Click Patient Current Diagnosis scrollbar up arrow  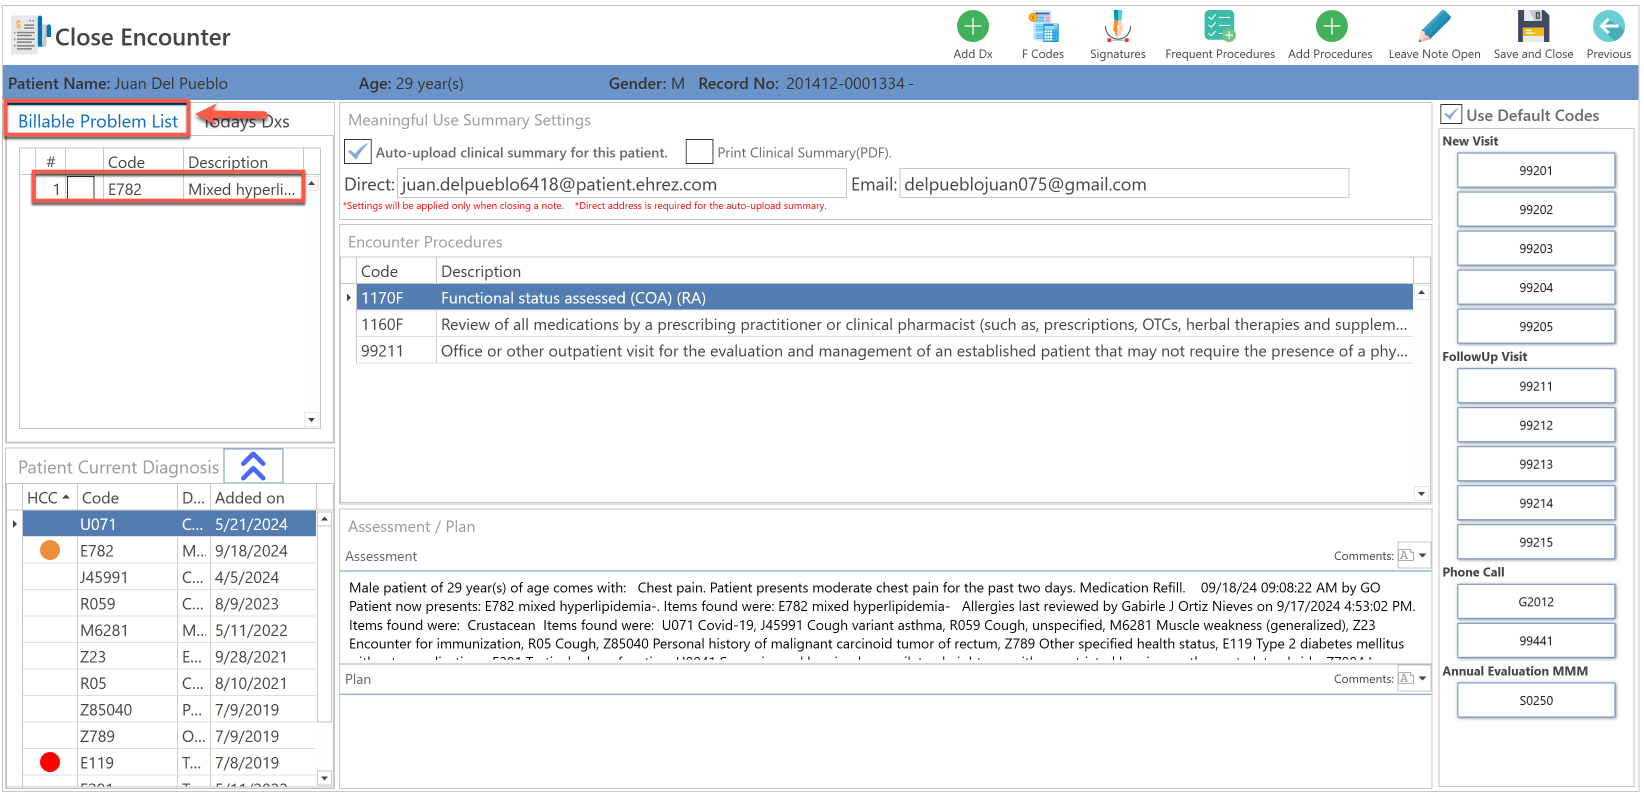(x=324, y=519)
